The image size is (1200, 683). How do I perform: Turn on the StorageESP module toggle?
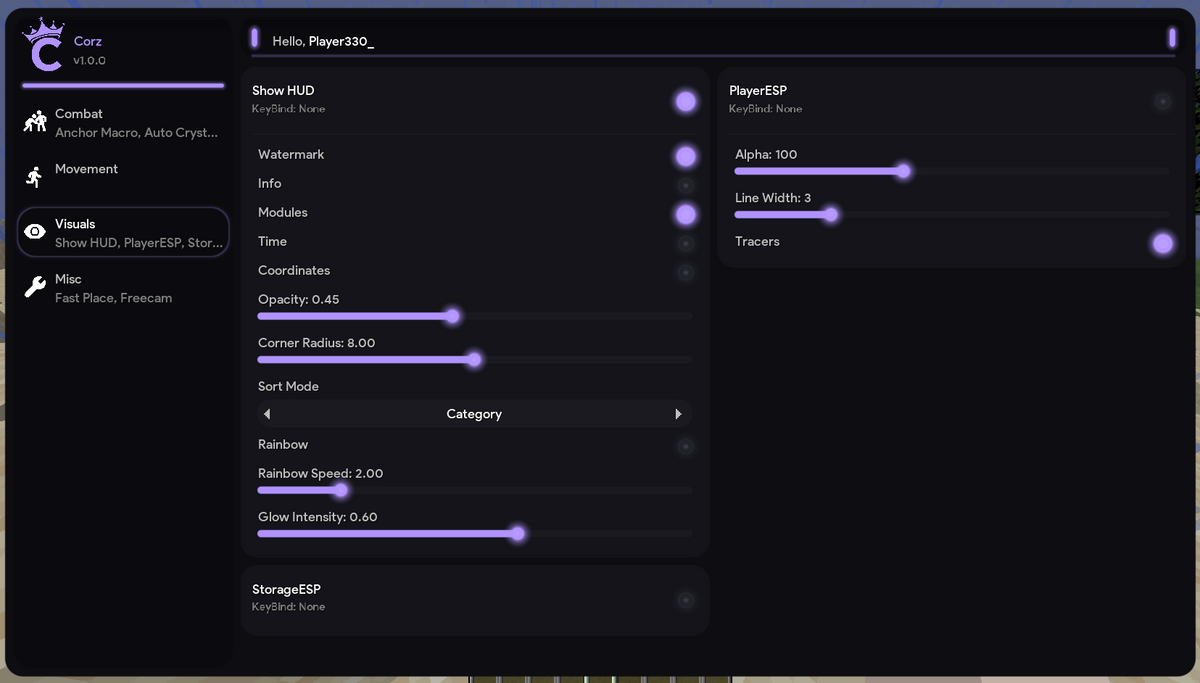pyautogui.click(x=685, y=600)
